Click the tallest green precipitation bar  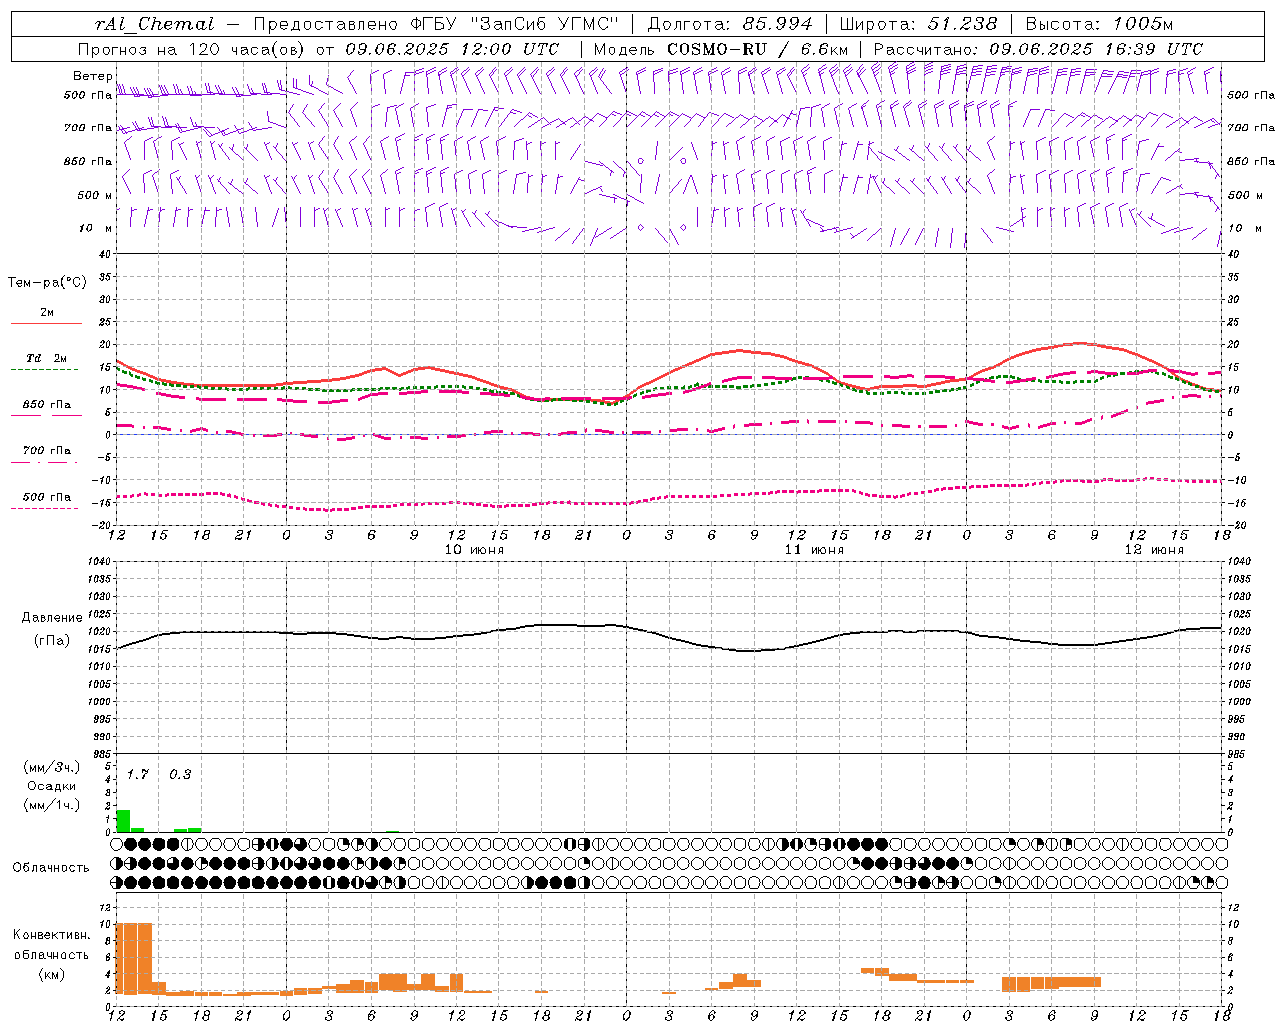pos(124,821)
